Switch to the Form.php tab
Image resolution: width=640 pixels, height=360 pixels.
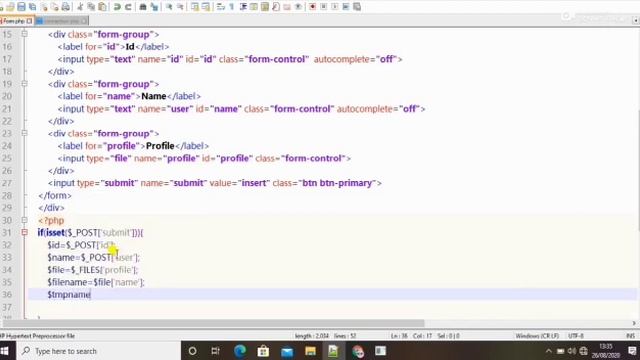click(15, 21)
